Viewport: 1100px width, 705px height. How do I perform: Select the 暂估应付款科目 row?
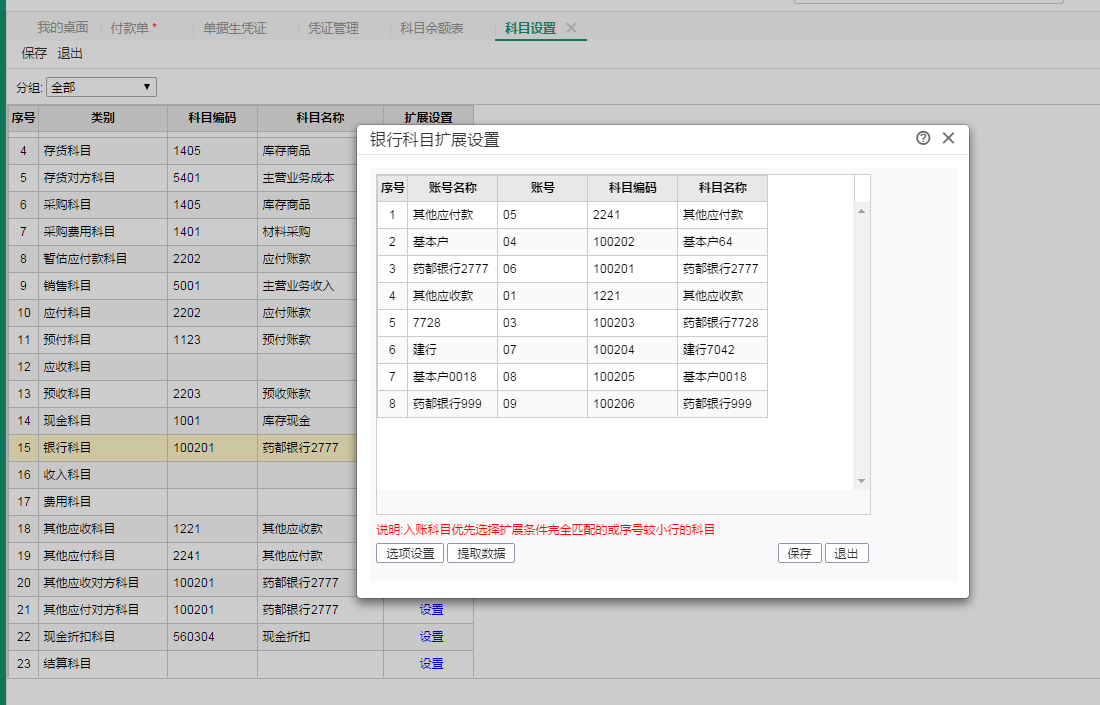(182, 259)
